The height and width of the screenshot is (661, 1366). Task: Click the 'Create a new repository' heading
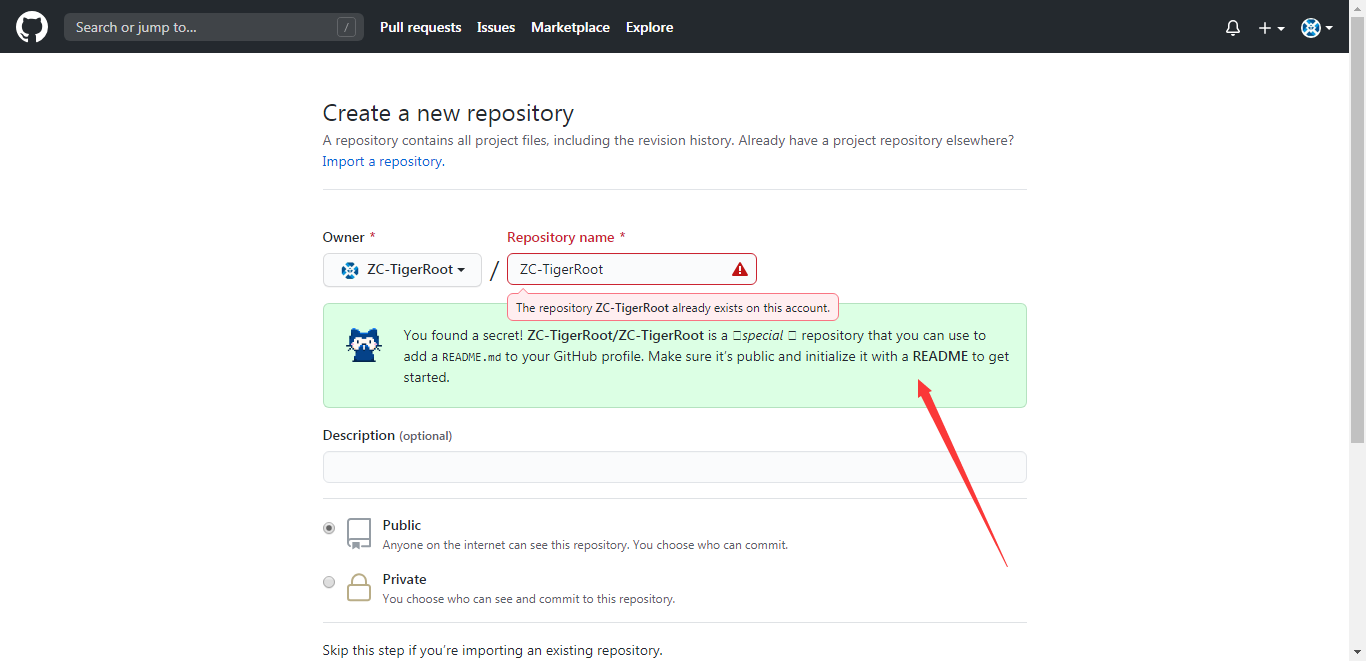448,113
